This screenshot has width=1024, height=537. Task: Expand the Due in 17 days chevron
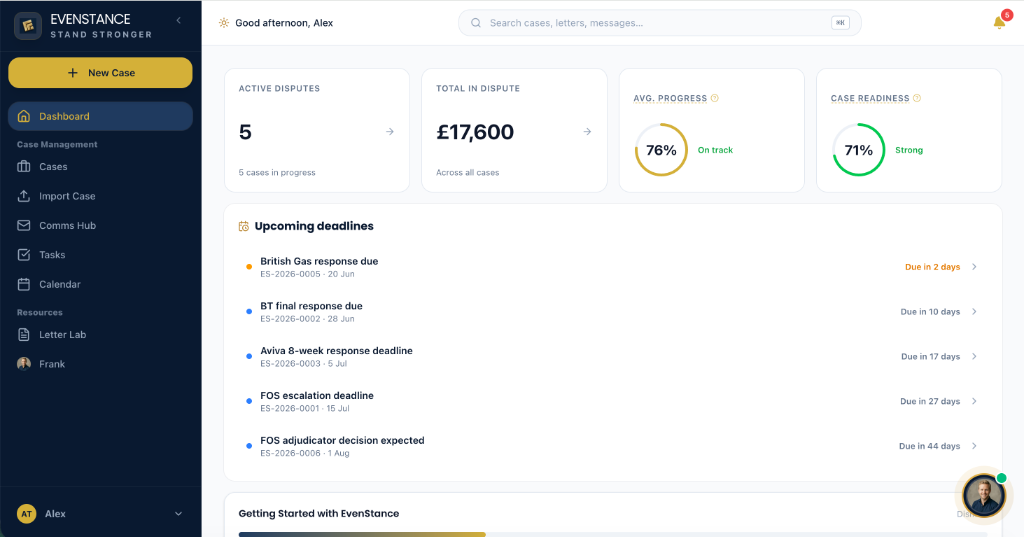click(x=974, y=357)
